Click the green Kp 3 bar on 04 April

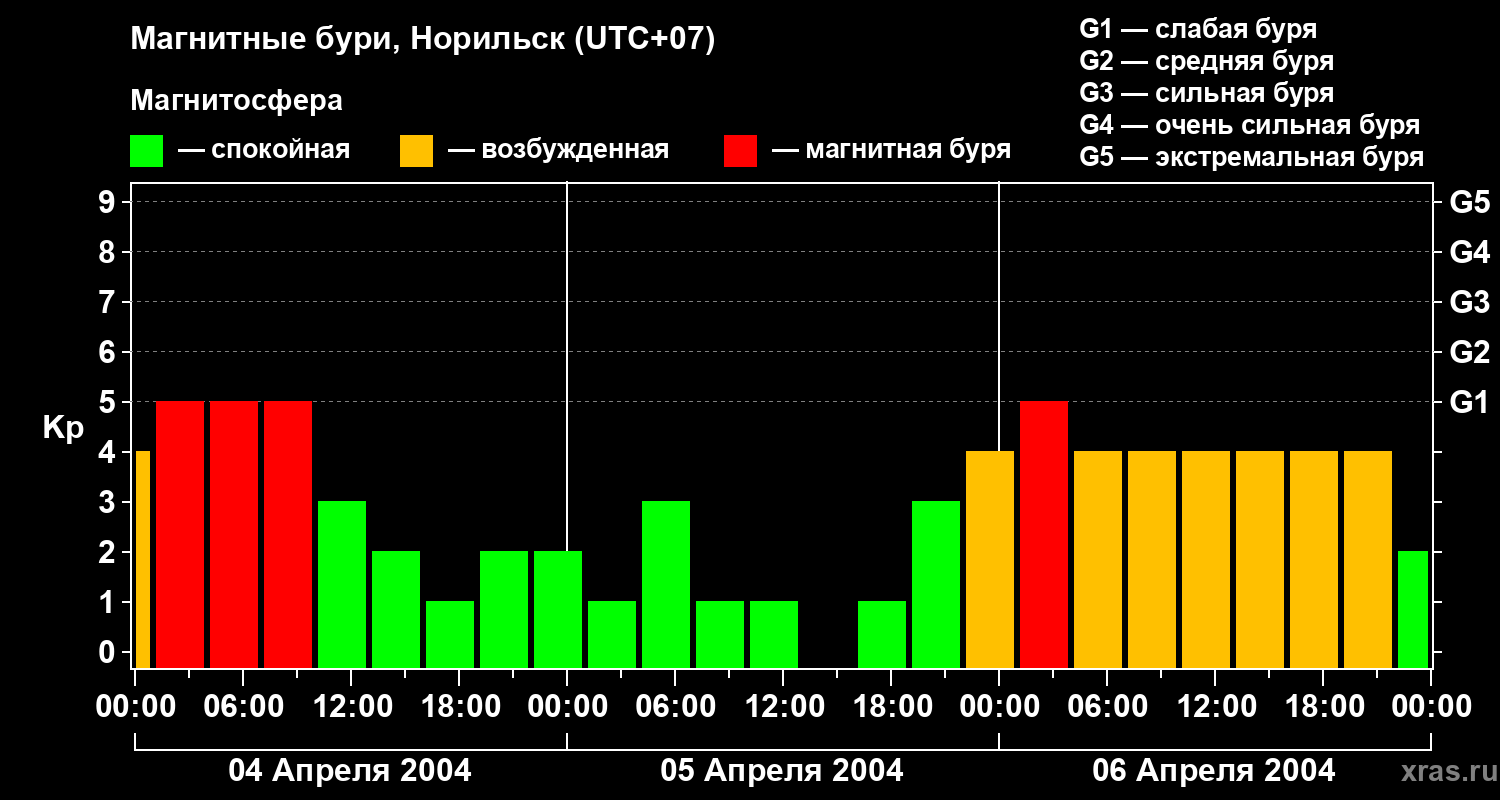pyautogui.click(x=342, y=585)
